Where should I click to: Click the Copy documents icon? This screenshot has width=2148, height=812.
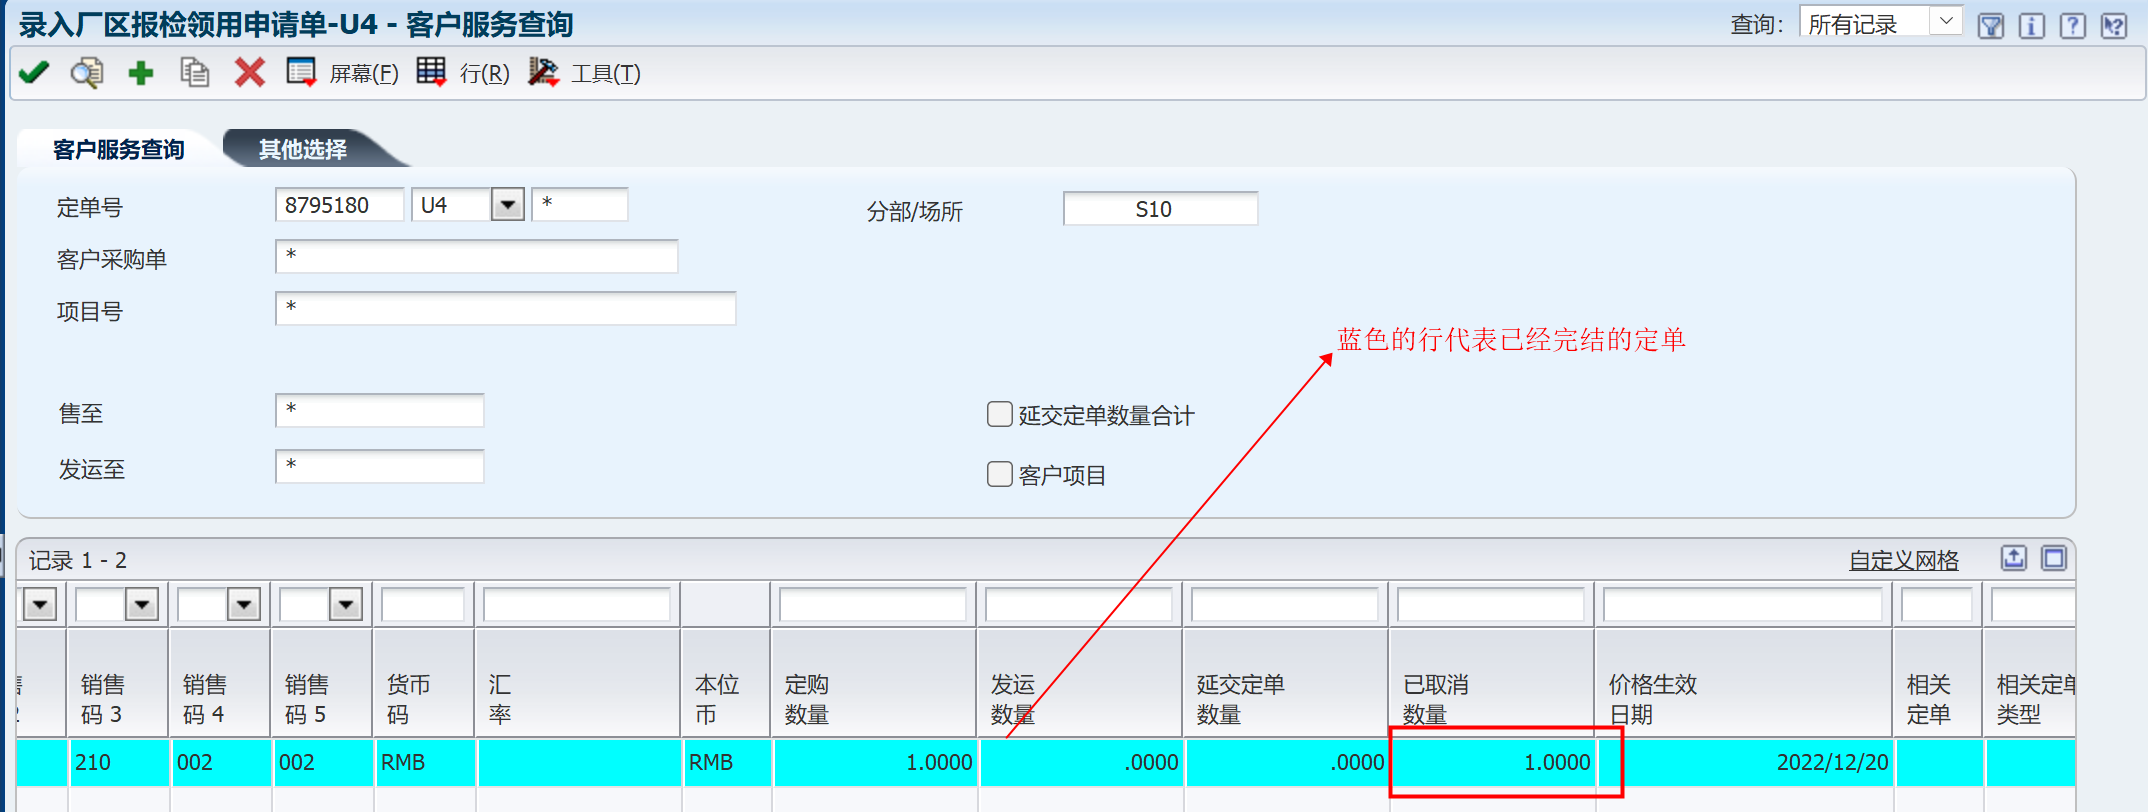194,72
